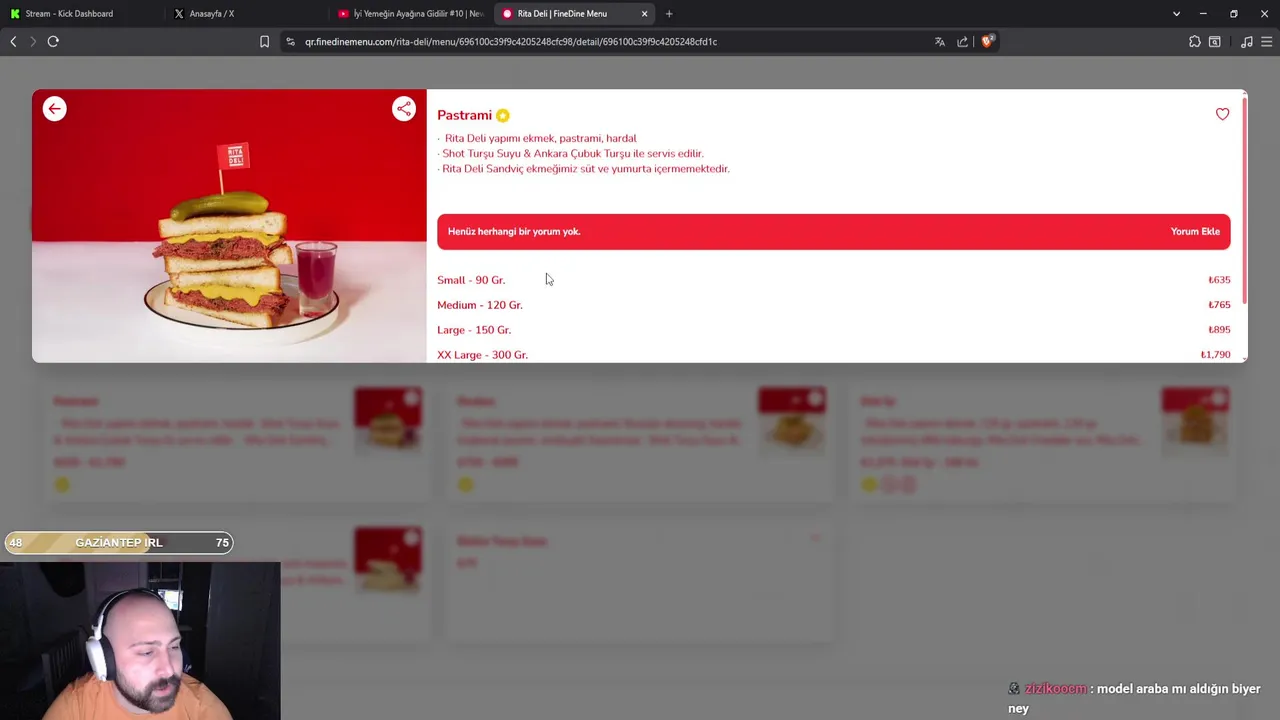This screenshot has width=1280, height=720.
Task: Toggle the browser sidebar panel icon
Action: coord(1214,41)
